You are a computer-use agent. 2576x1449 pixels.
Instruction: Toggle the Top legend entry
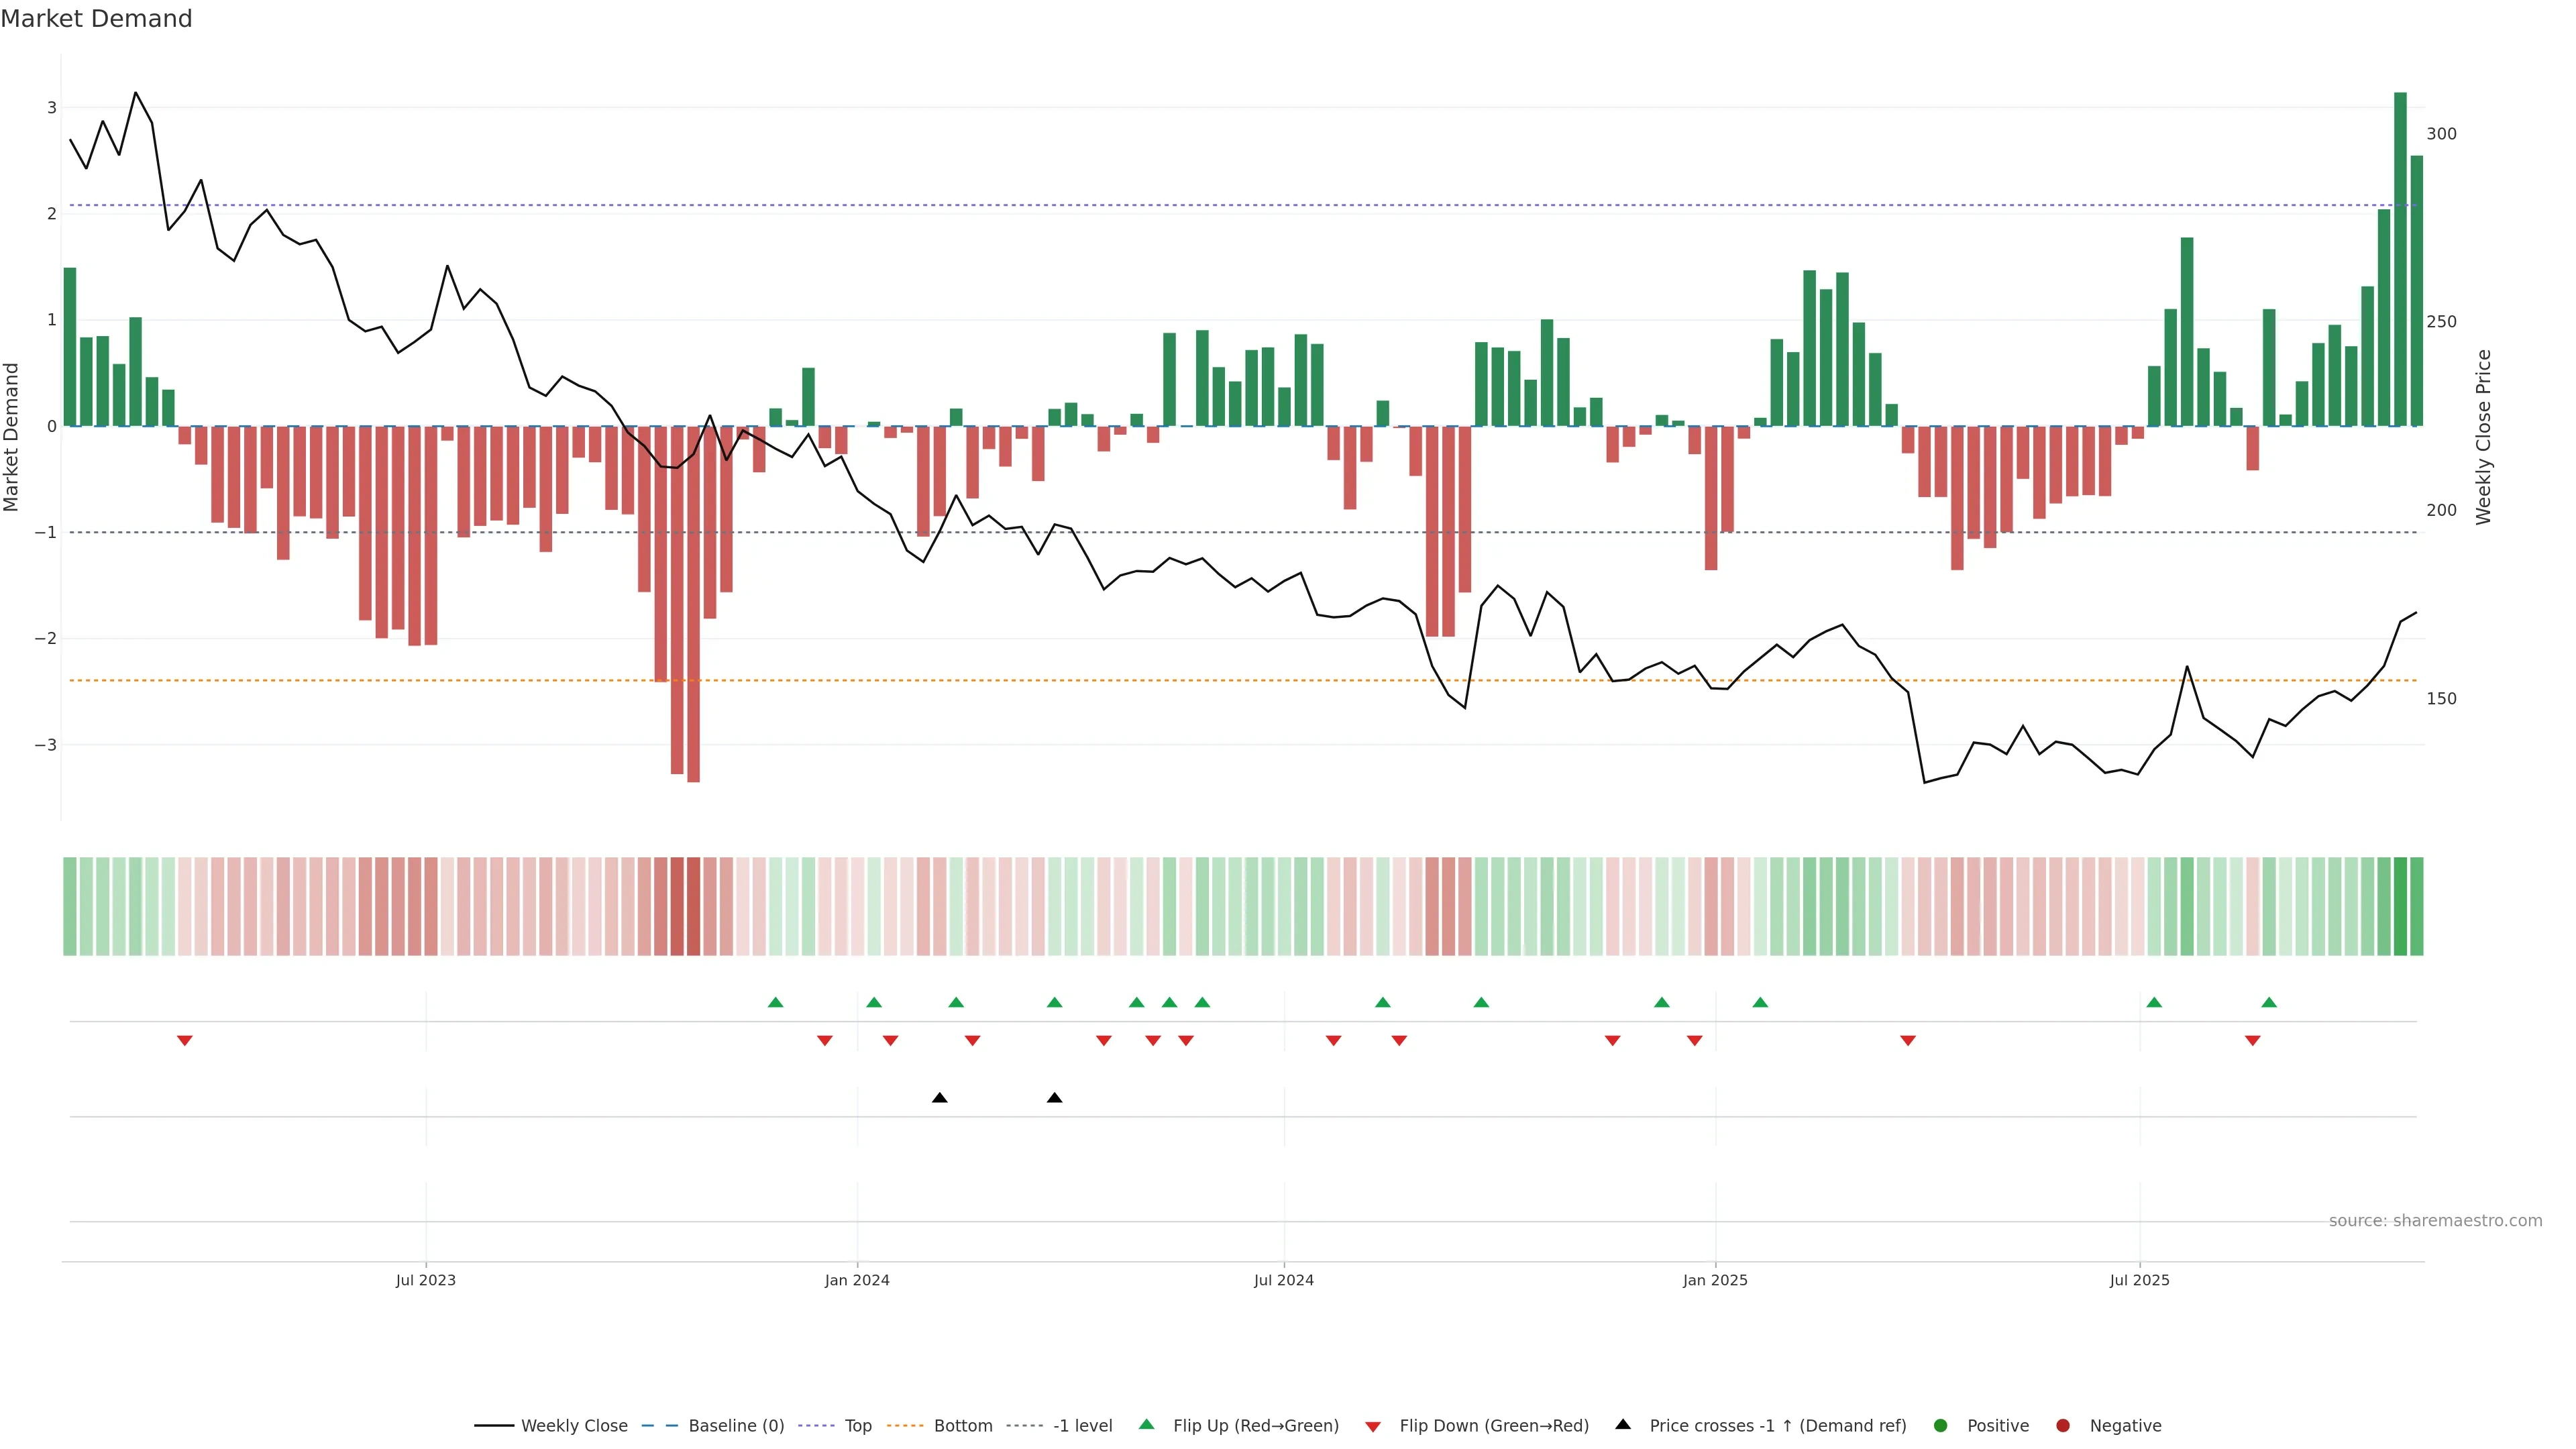coord(857,1426)
